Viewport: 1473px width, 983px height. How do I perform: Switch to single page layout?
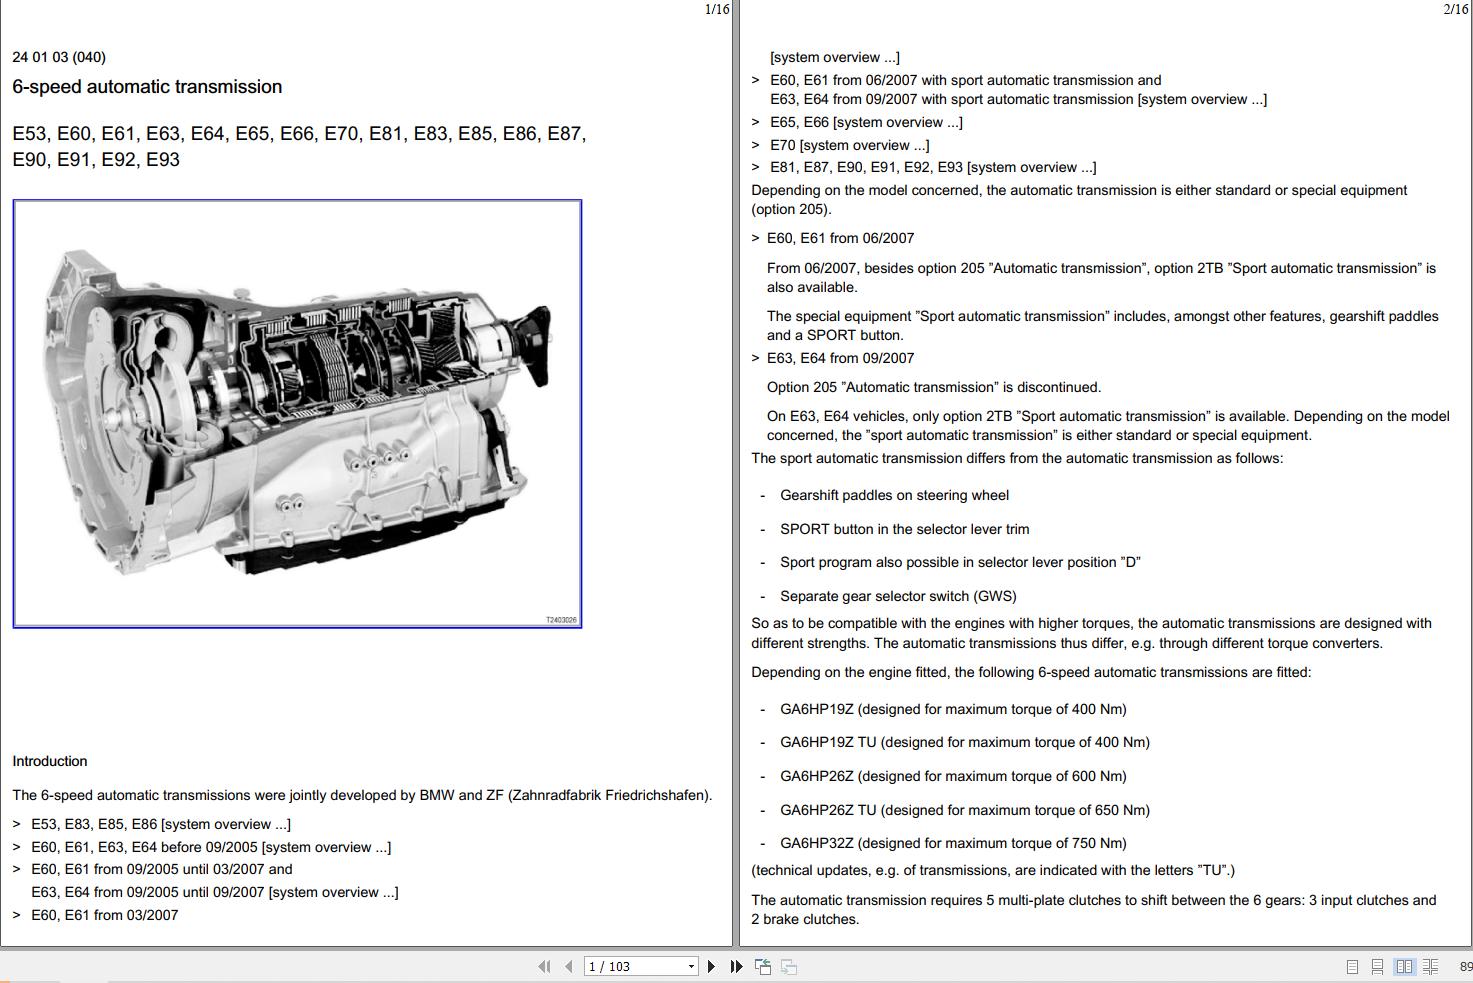(1352, 966)
